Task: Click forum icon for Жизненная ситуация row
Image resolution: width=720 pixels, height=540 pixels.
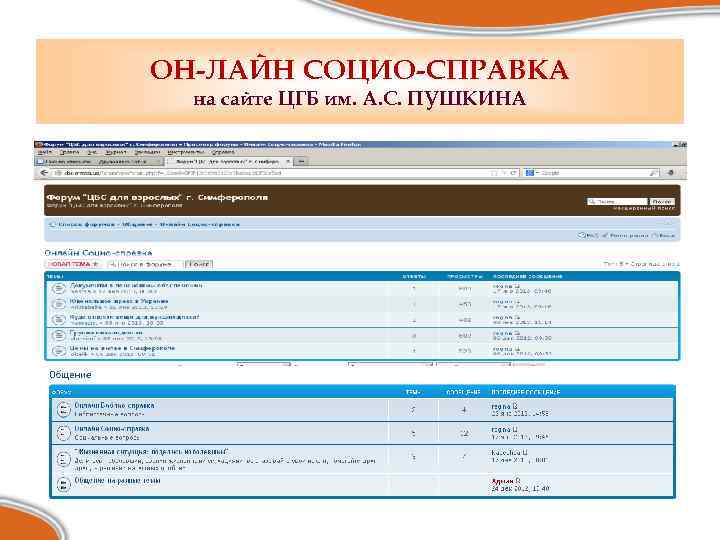Action: click(63, 459)
